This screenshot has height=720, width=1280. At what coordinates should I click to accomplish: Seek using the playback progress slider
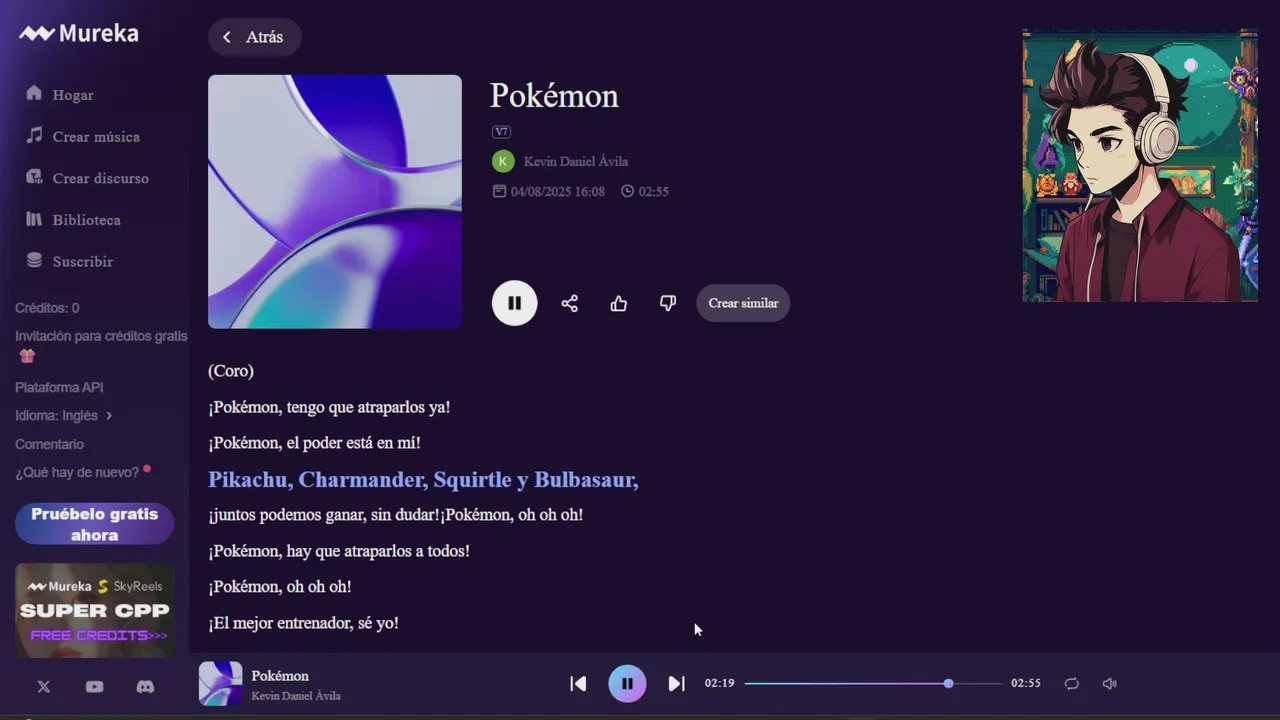point(872,684)
